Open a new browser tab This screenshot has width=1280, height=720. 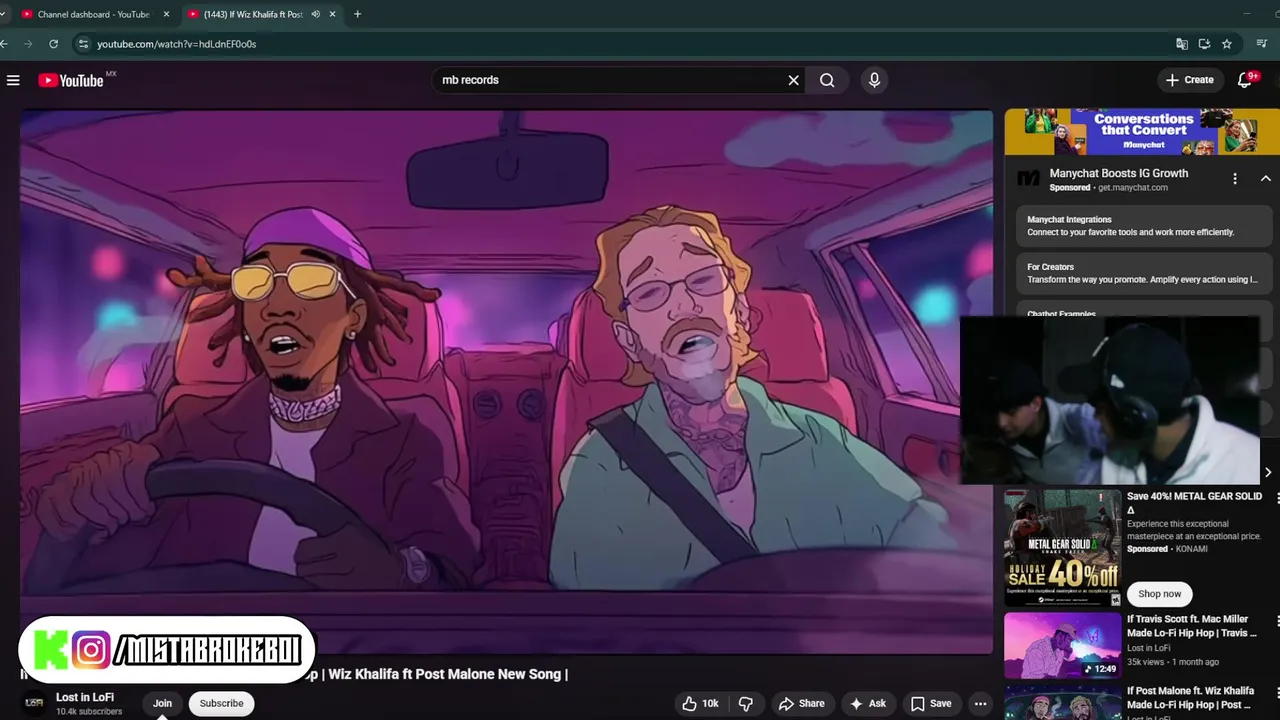[357, 14]
